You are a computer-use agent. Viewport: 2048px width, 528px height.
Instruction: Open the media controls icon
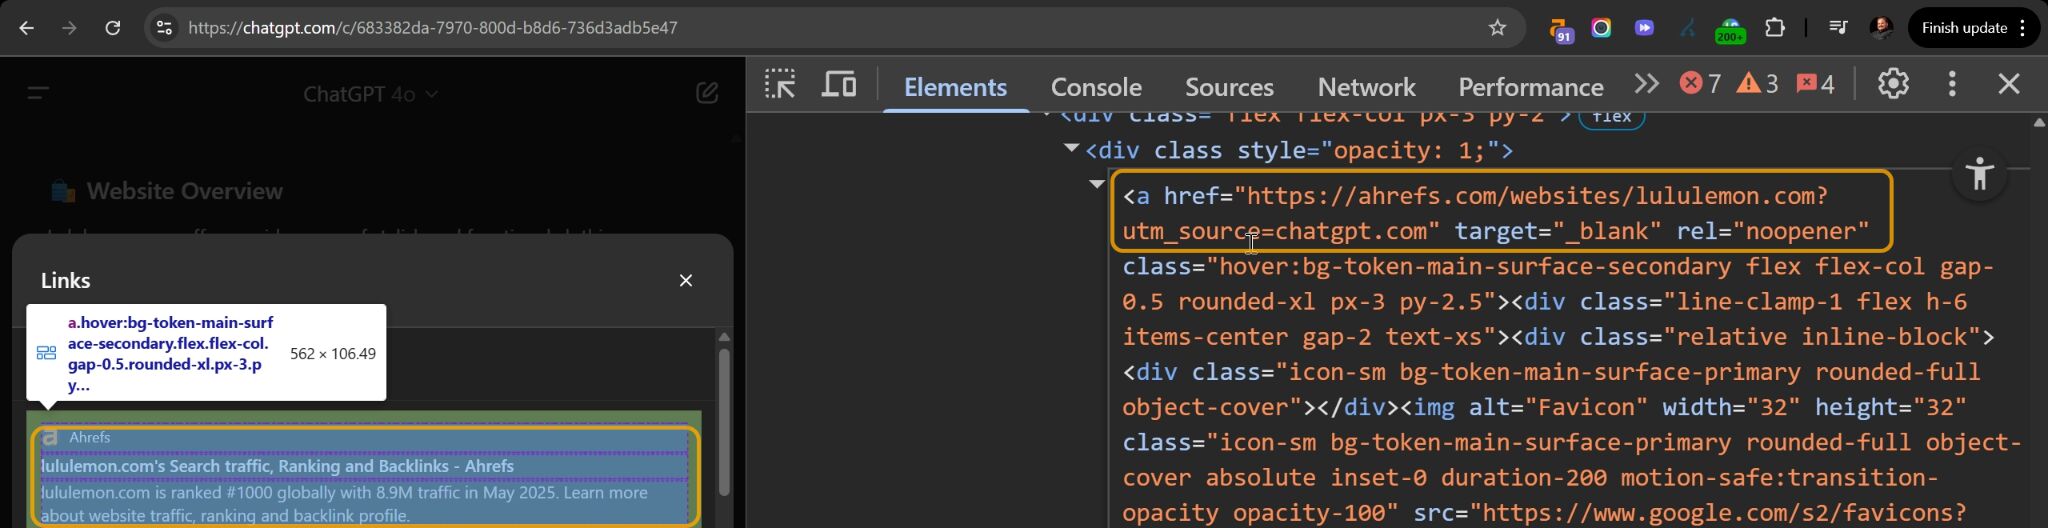point(1838,28)
